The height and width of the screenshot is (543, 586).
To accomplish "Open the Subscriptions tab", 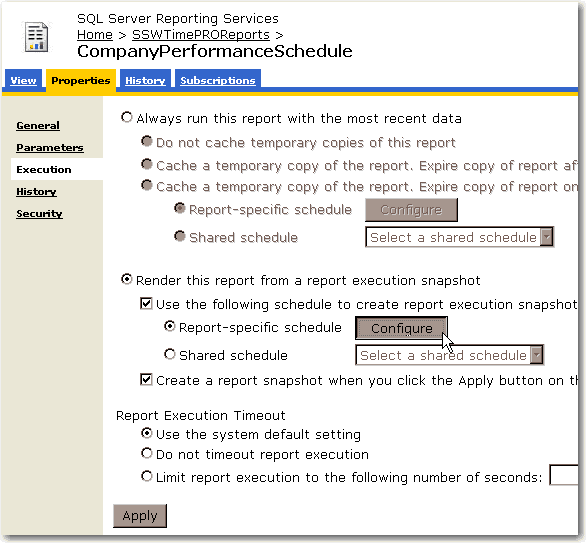I will (218, 80).
